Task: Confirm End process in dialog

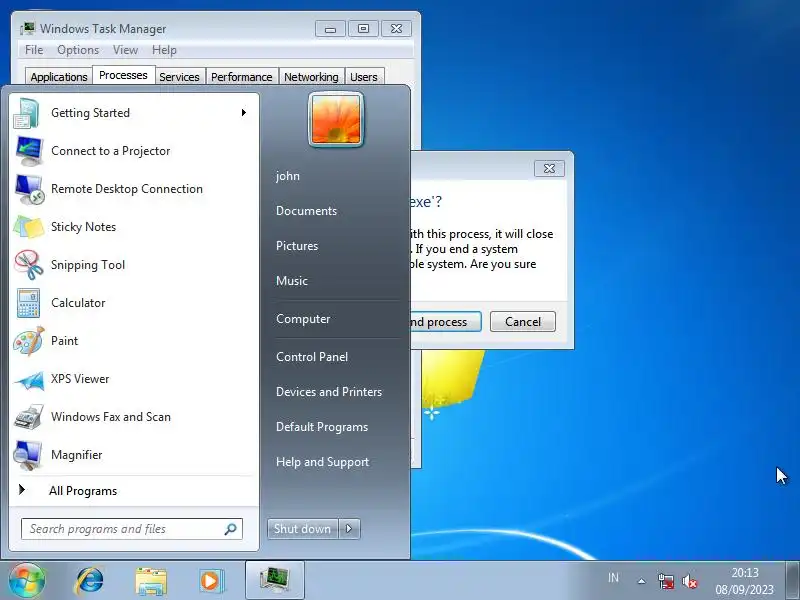Action: point(445,322)
